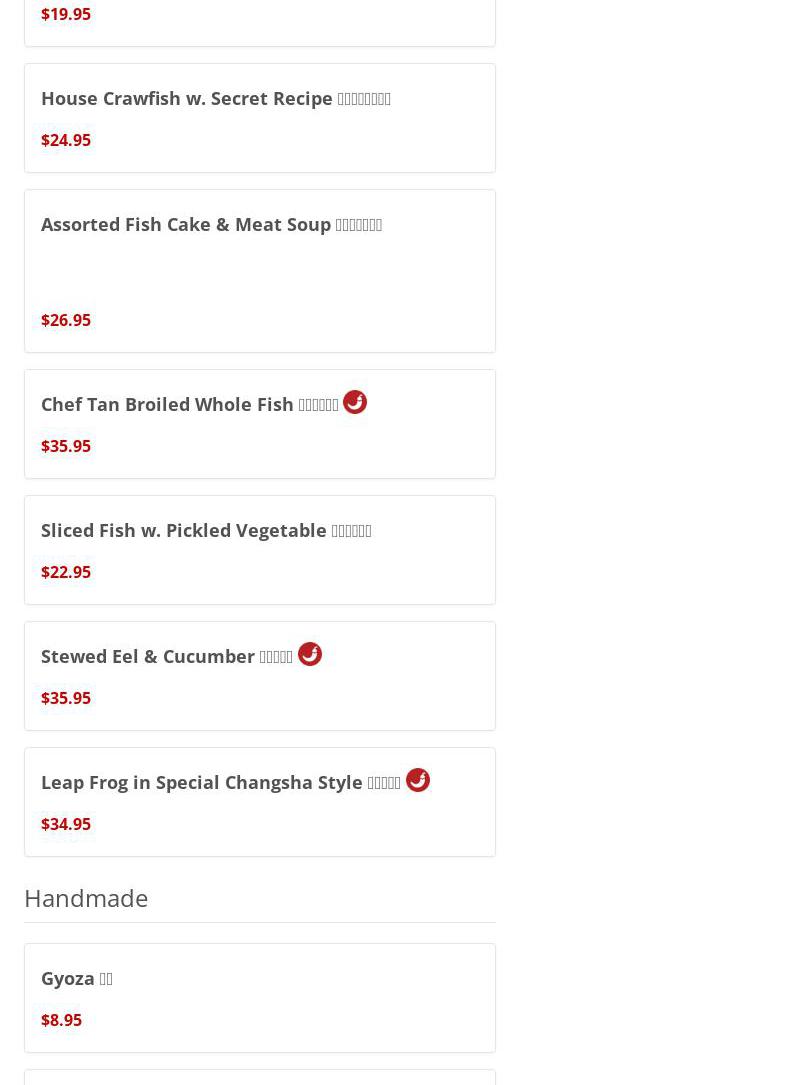Click the Handmade section heading
This screenshot has width=785, height=1085.
tap(86, 898)
